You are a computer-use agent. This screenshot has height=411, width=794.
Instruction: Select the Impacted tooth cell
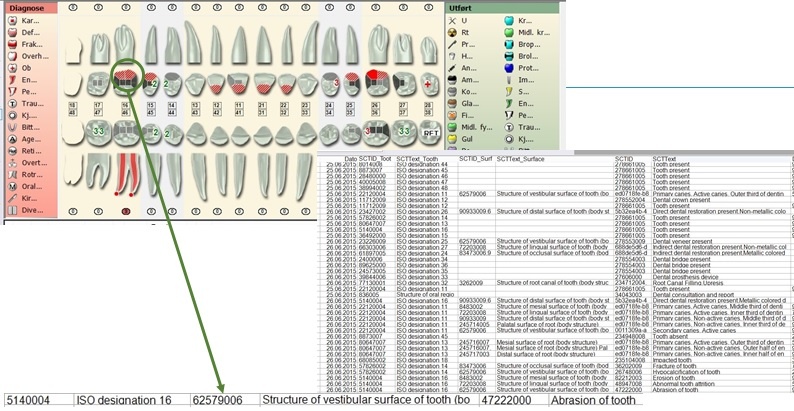pyautogui.click(x=673, y=360)
